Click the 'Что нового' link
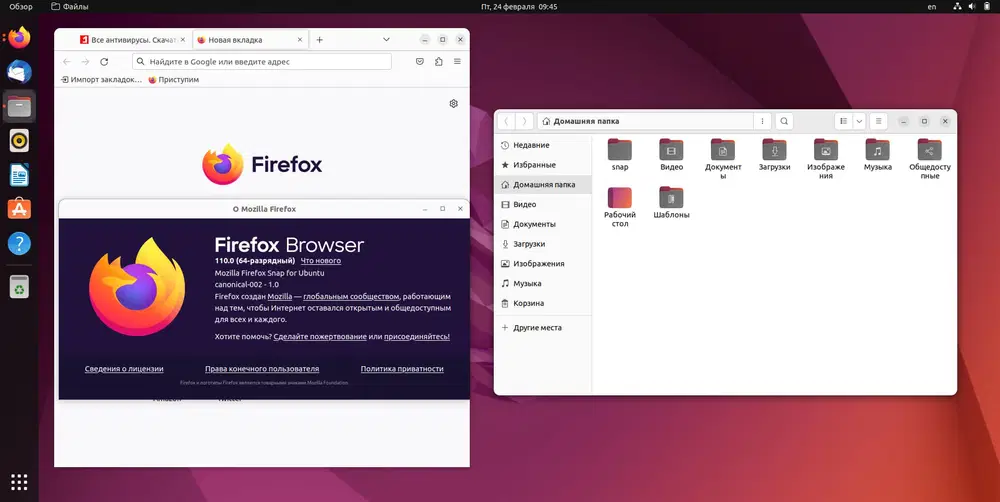This screenshot has width=1000, height=502. (x=321, y=261)
